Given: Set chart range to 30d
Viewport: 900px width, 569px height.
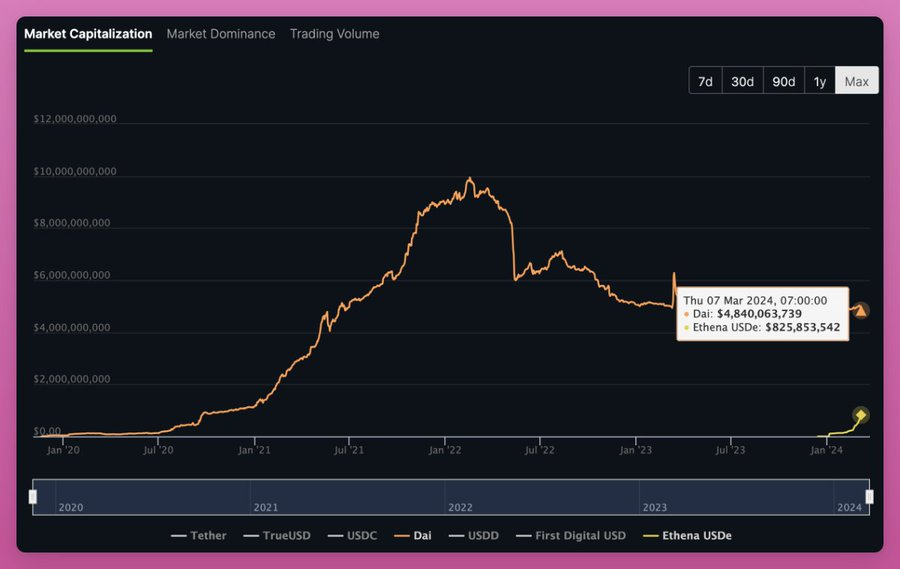Looking at the screenshot, I should (x=742, y=81).
